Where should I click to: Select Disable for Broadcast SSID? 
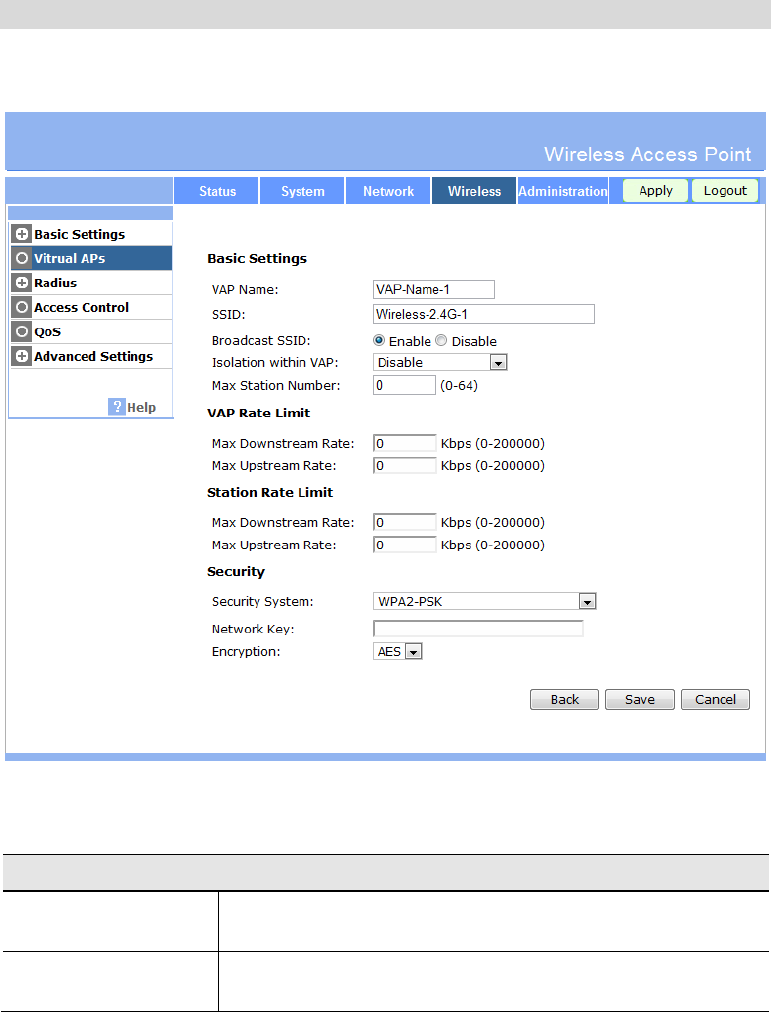441,340
